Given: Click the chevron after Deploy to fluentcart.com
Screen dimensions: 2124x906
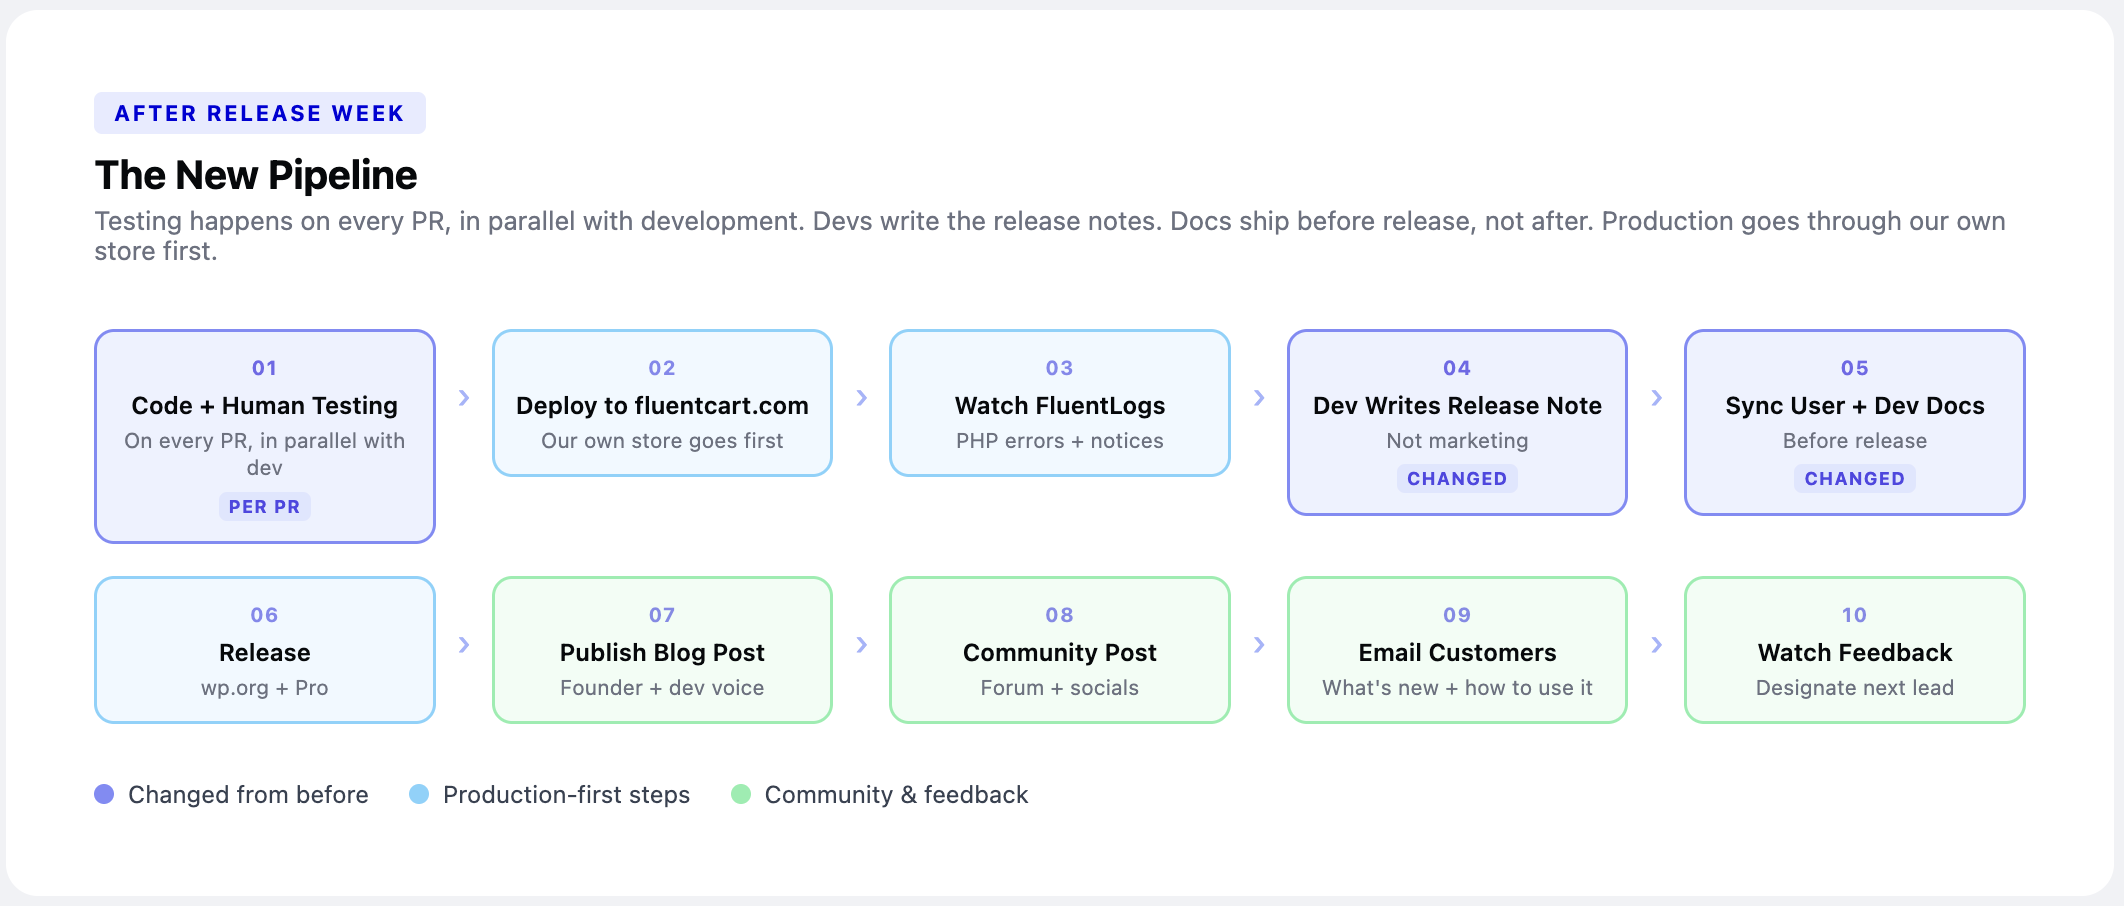Looking at the screenshot, I should [862, 398].
